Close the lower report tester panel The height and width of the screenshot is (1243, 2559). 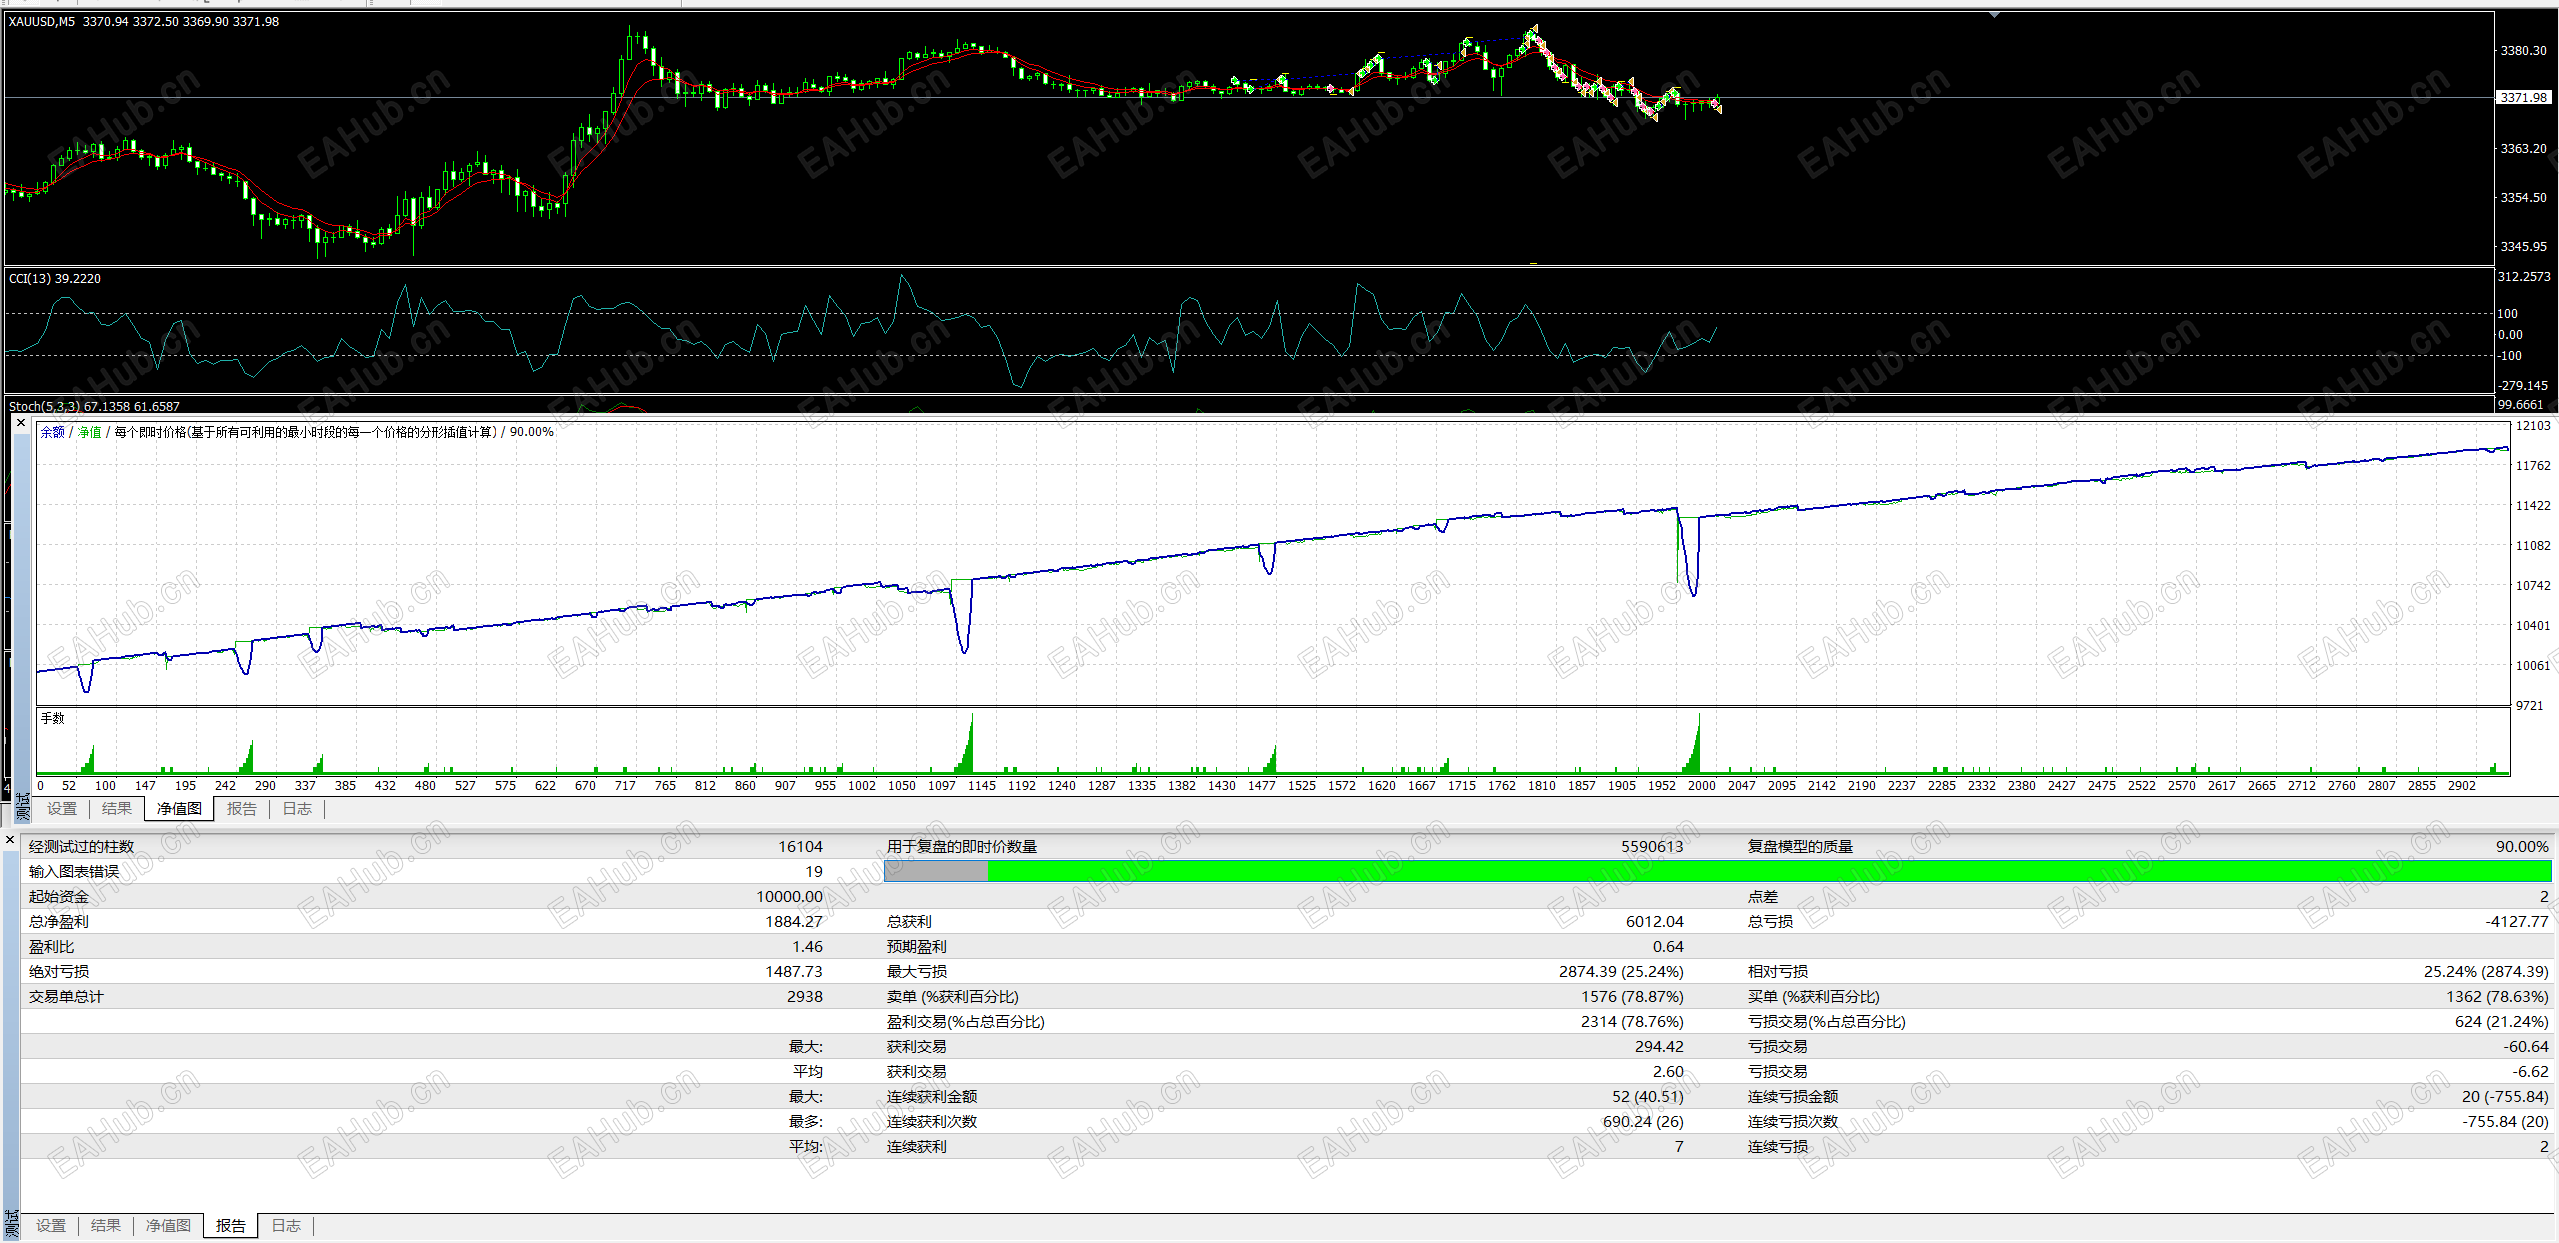(10, 840)
